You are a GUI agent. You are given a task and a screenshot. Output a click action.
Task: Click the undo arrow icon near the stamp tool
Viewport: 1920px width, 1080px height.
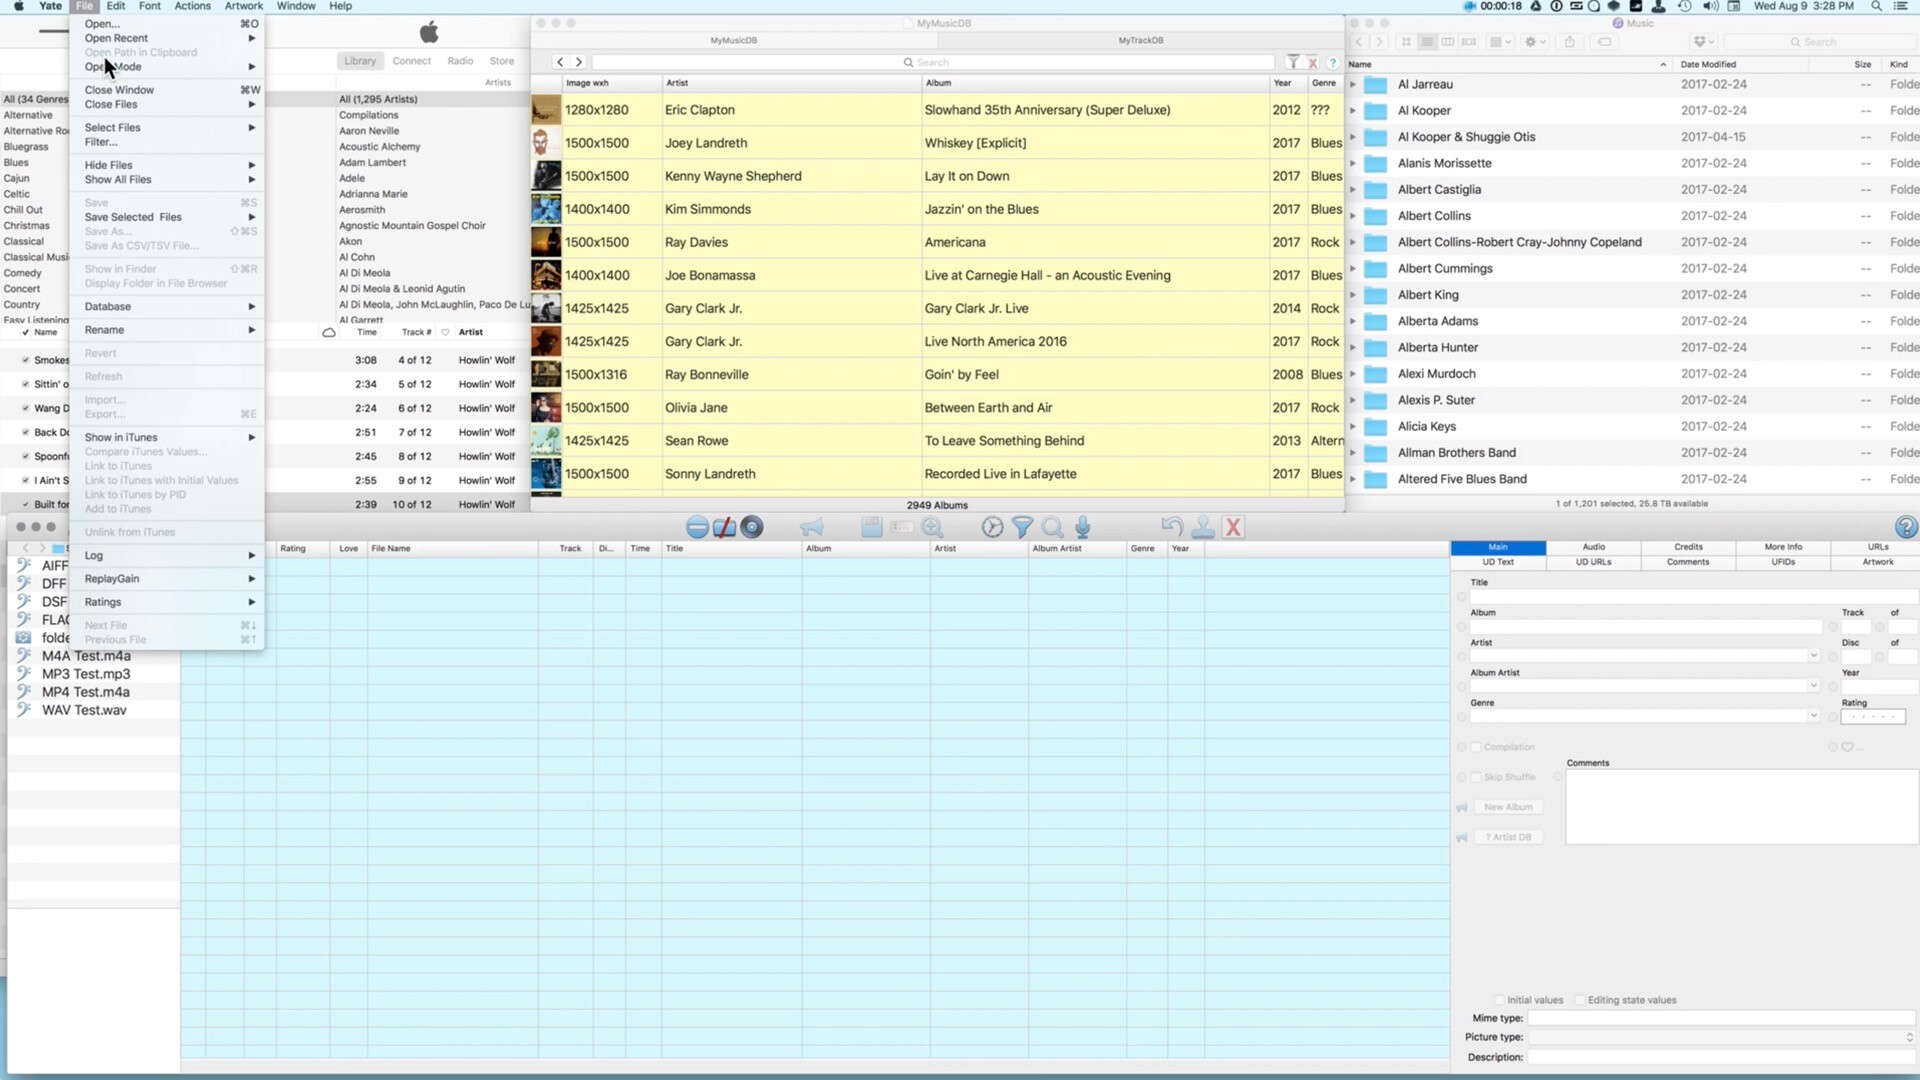tap(1170, 526)
